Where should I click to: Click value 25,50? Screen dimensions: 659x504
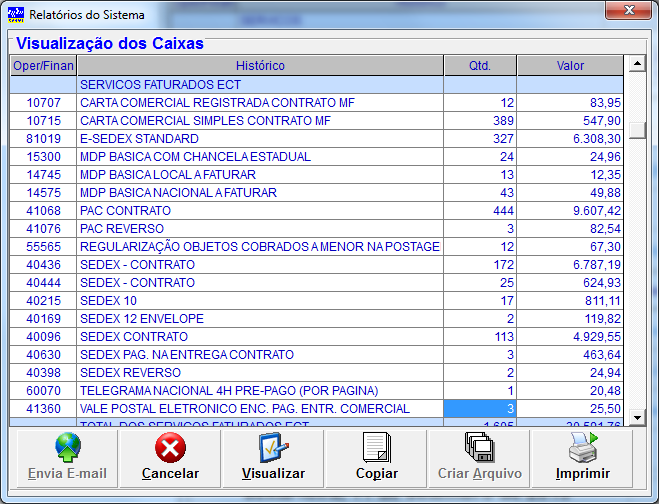click(x=605, y=409)
